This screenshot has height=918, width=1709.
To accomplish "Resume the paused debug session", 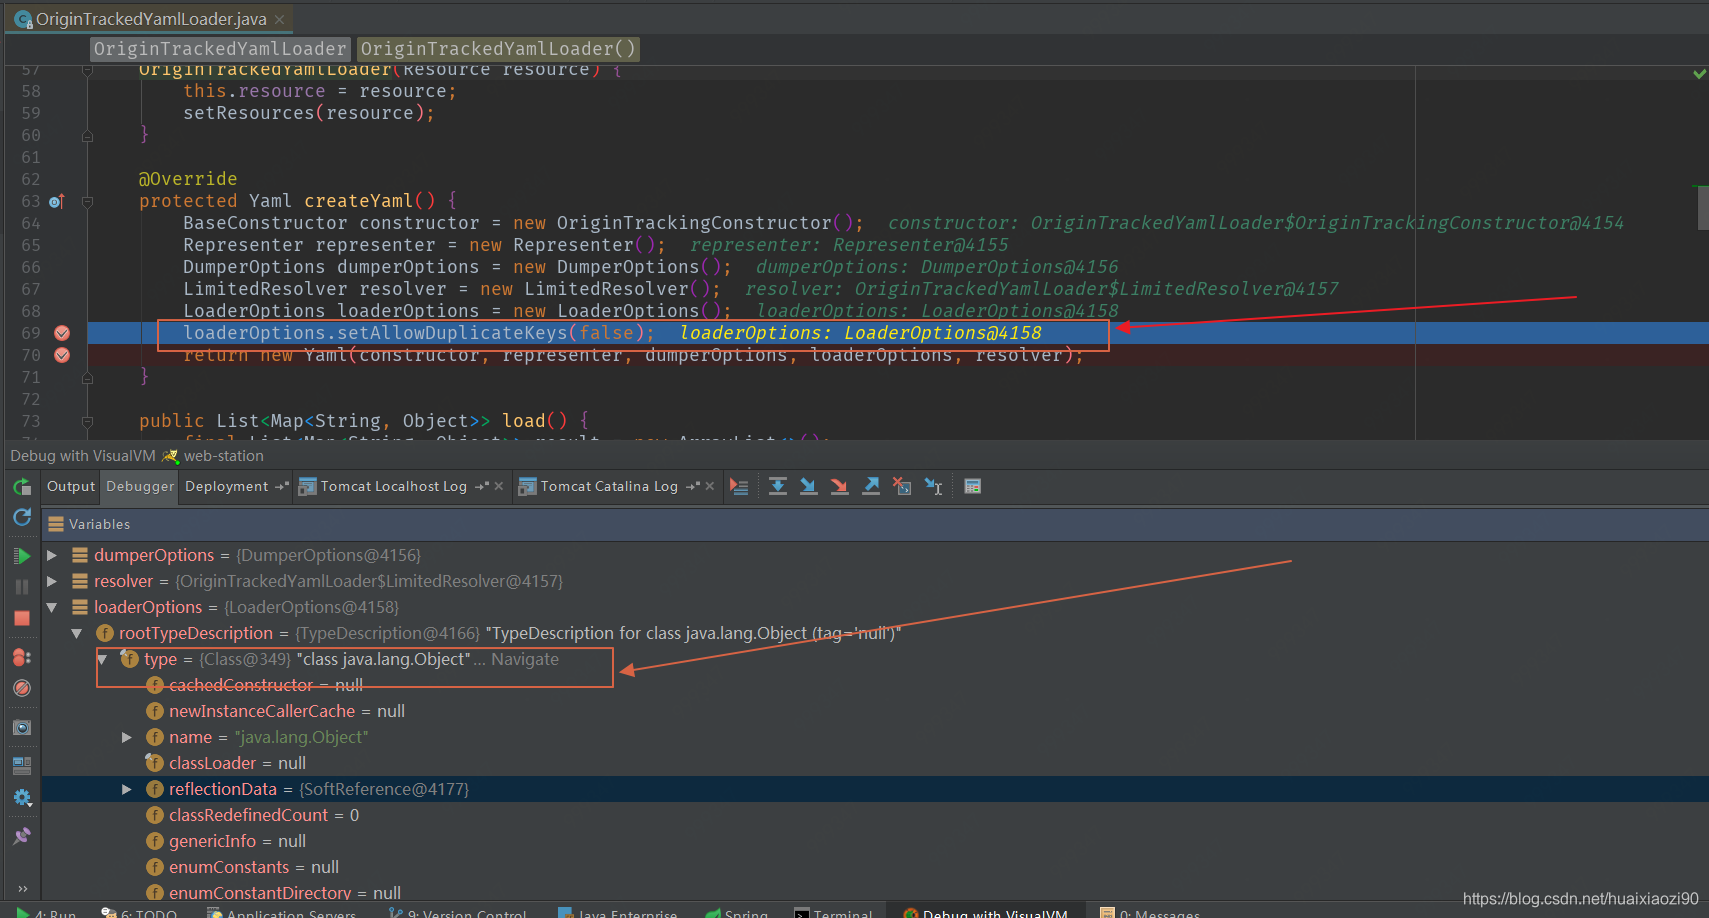I will (x=22, y=556).
